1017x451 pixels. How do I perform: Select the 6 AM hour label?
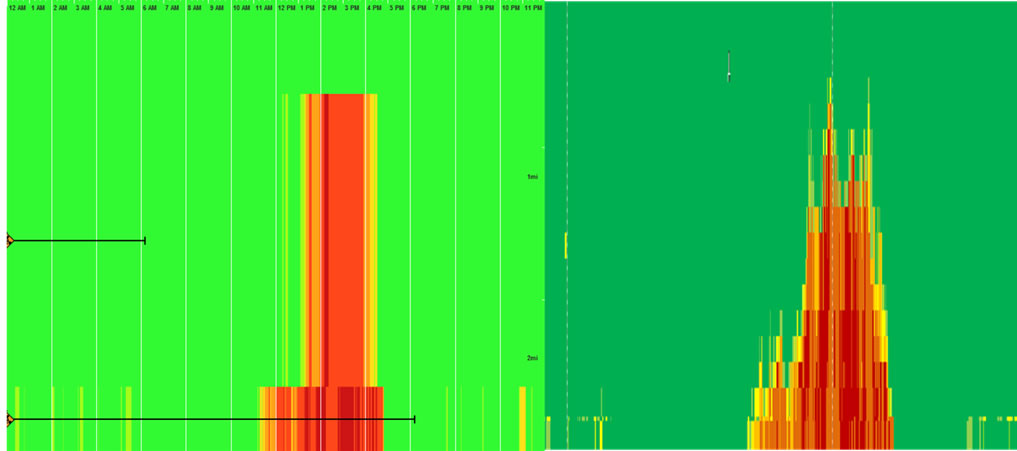coord(149,8)
